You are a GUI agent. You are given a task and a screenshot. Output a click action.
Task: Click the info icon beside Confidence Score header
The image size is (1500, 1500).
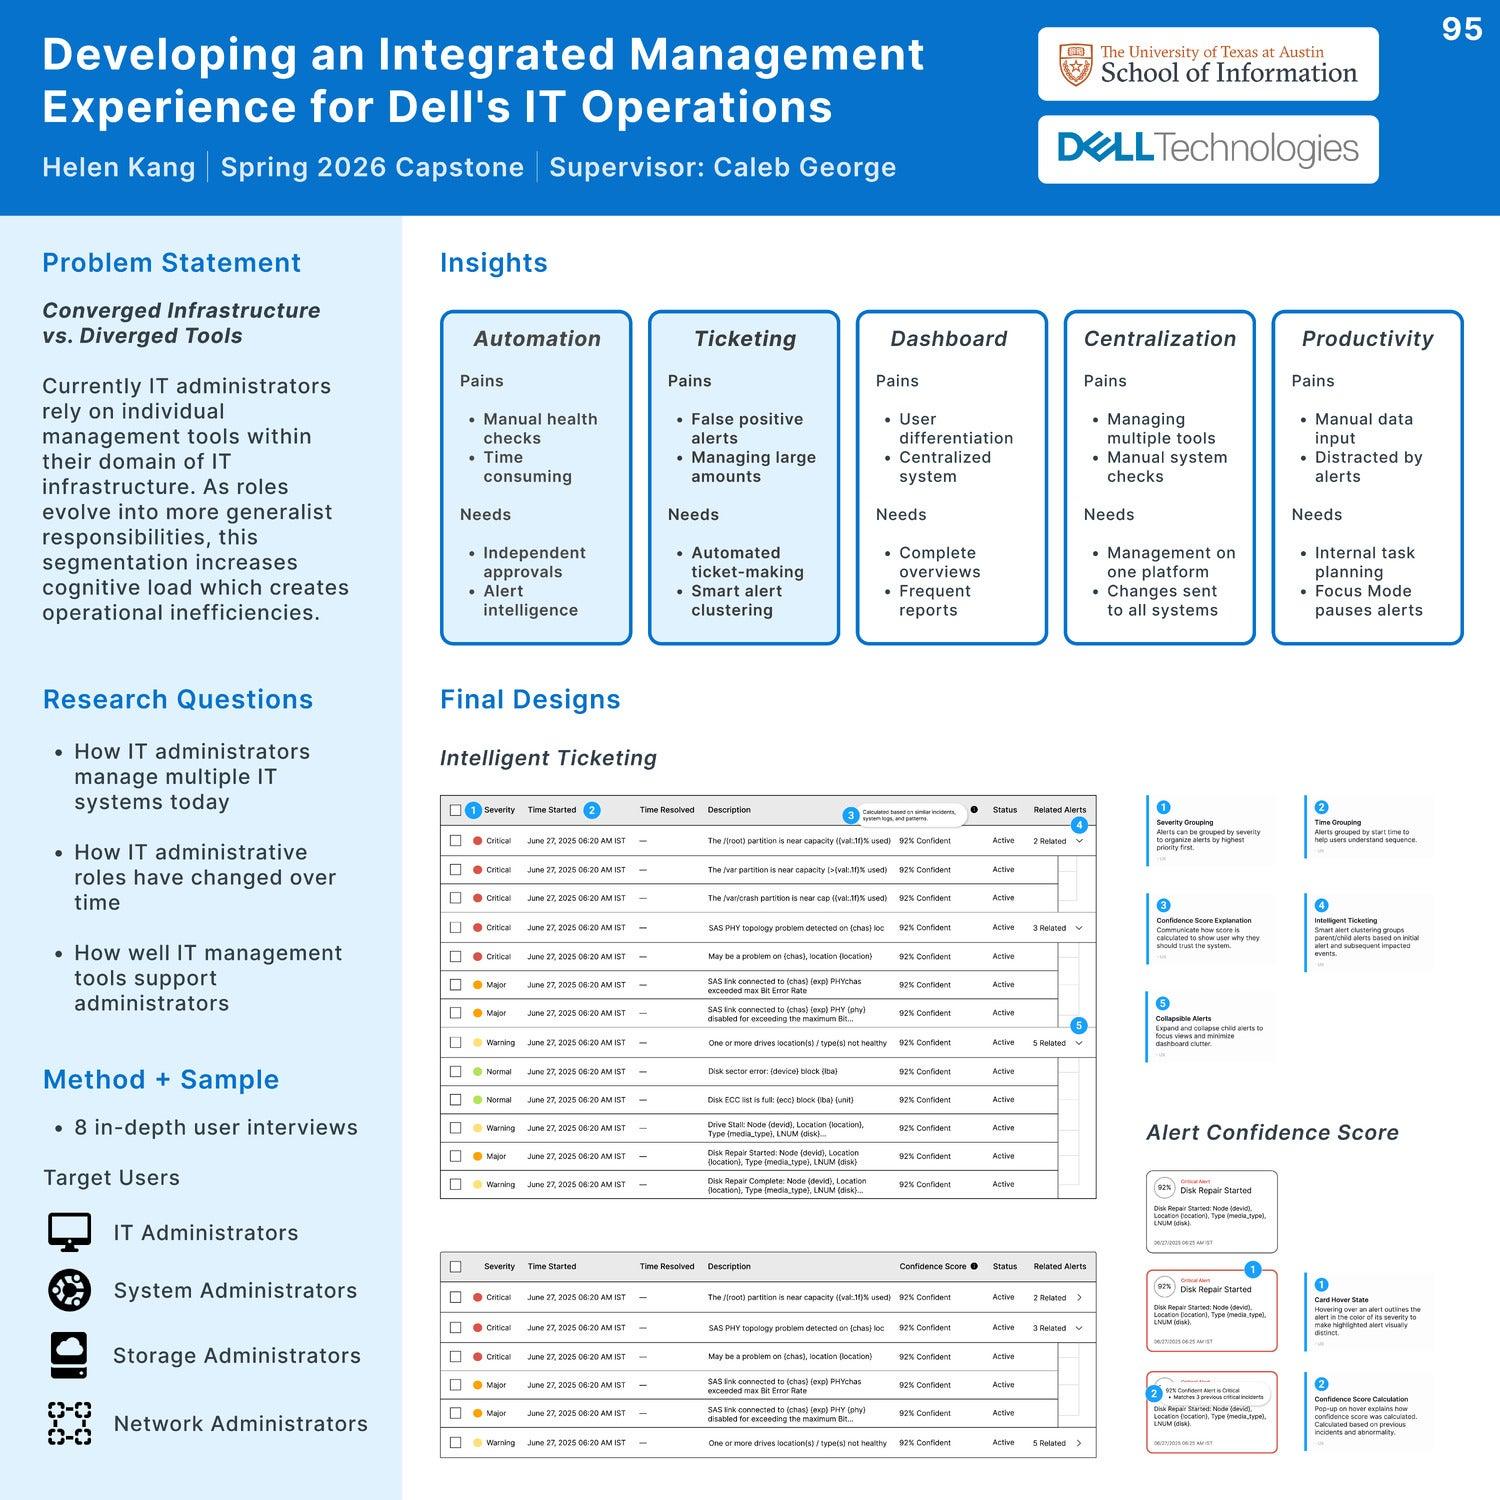(x=974, y=1266)
